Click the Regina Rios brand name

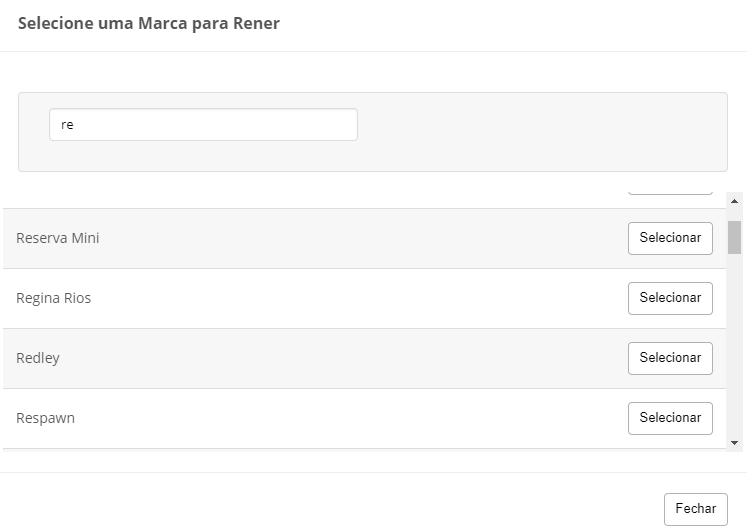pyautogui.click(x=54, y=298)
